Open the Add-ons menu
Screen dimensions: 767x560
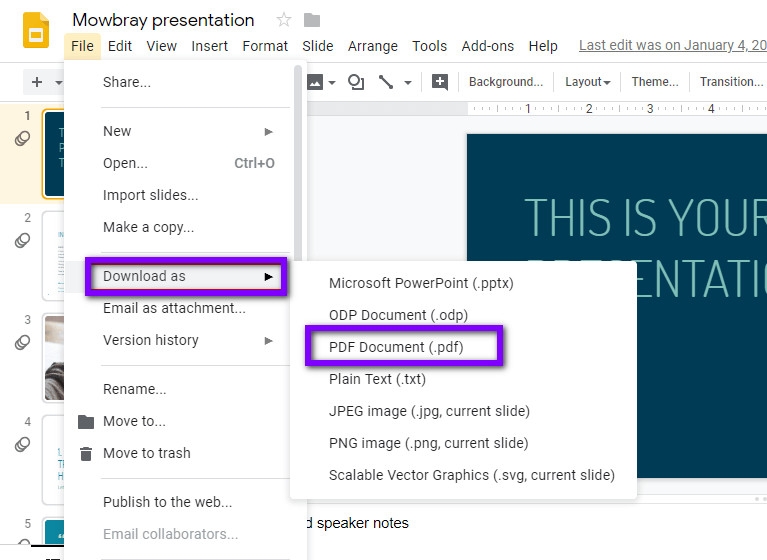tap(488, 46)
